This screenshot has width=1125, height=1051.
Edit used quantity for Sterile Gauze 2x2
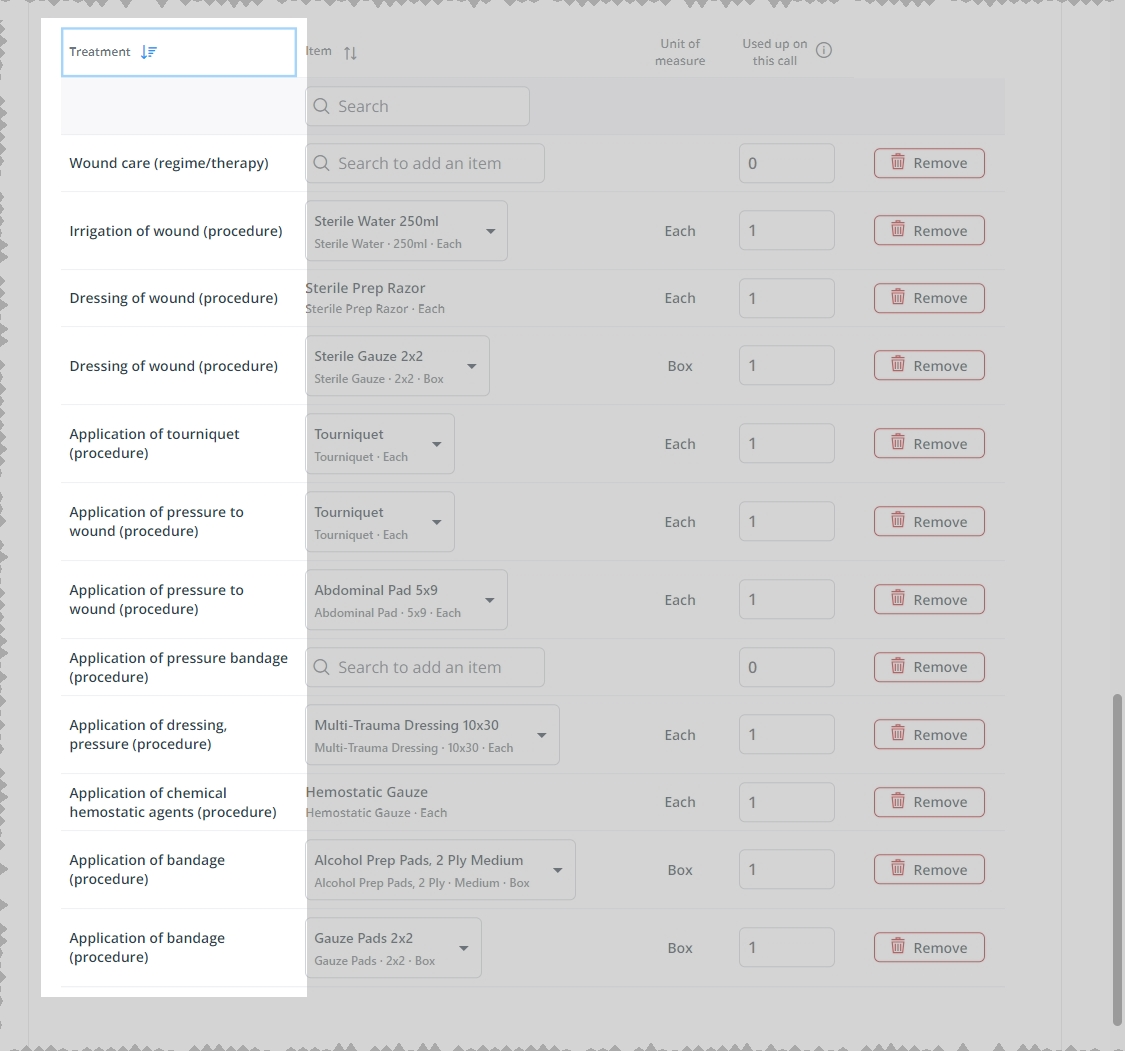[x=787, y=365]
